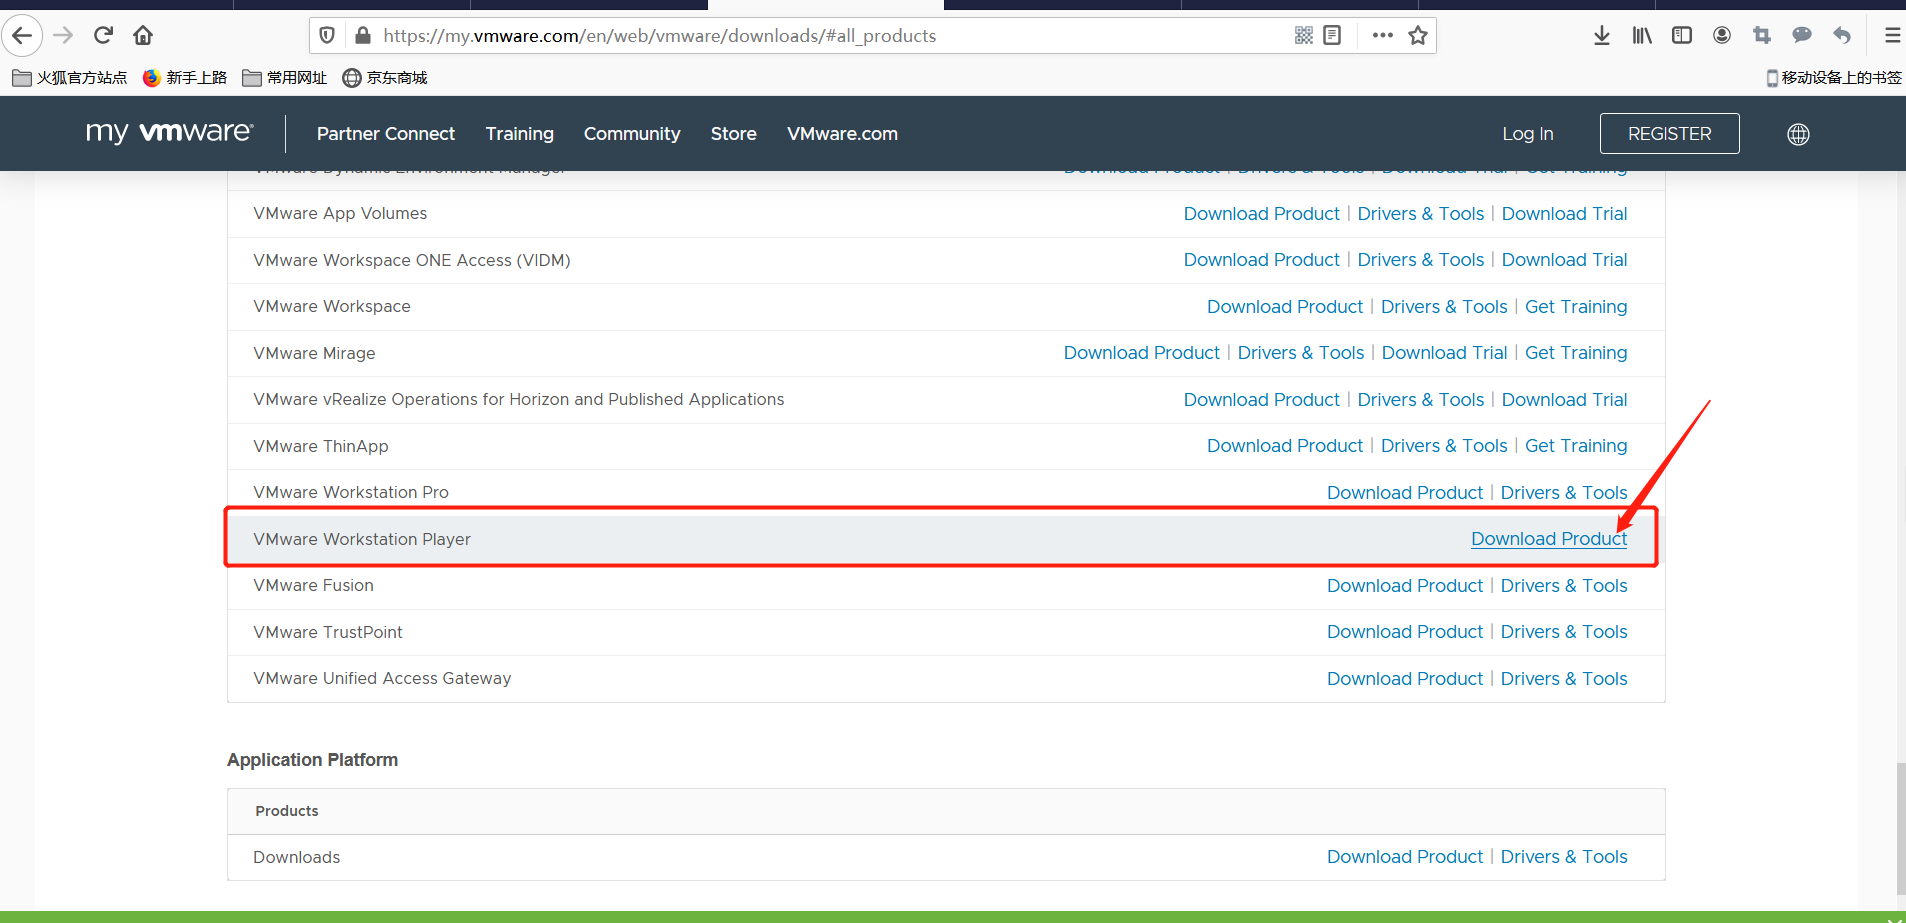Download Trial of Workspace ONE Access (VIDM)
This screenshot has height=923, width=1906.
click(1565, 260)
